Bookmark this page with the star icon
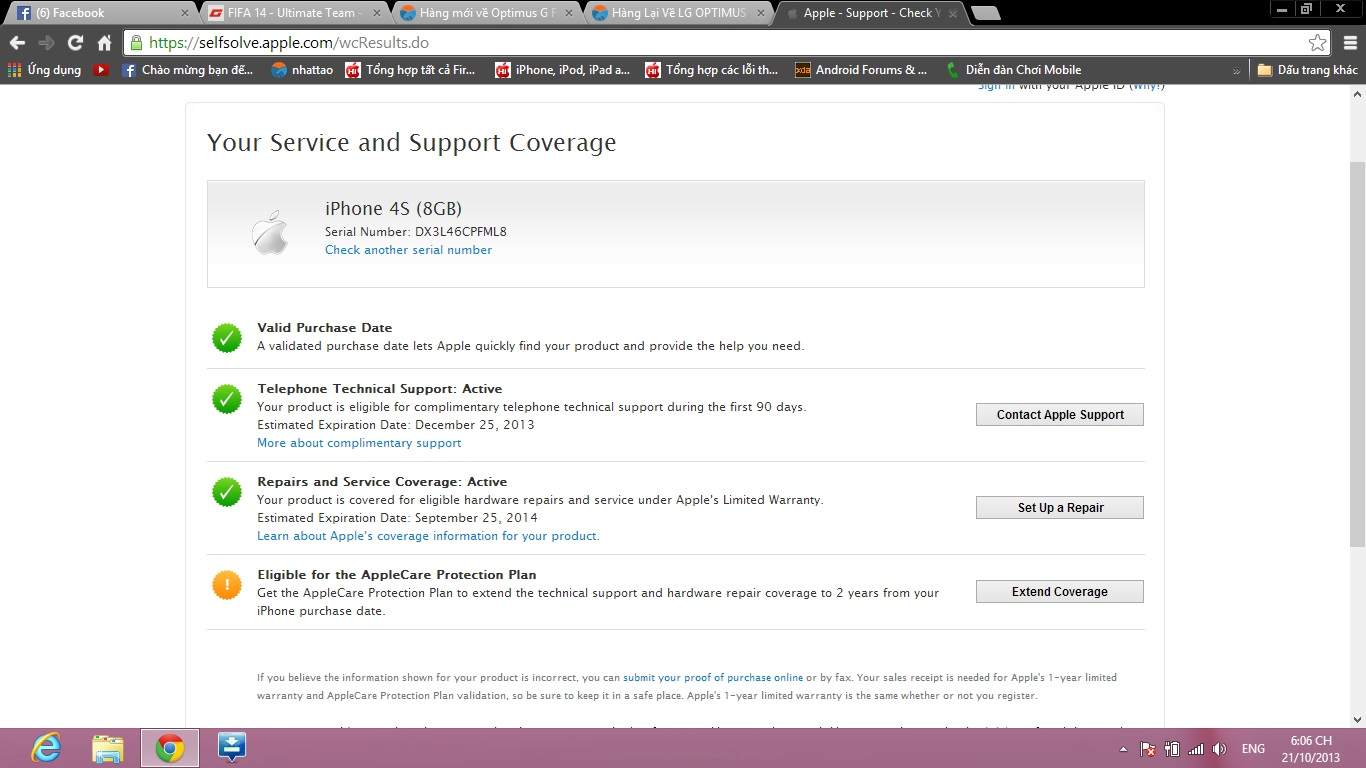This screenshot has height=768, width=1366. tap(1317, 43)
